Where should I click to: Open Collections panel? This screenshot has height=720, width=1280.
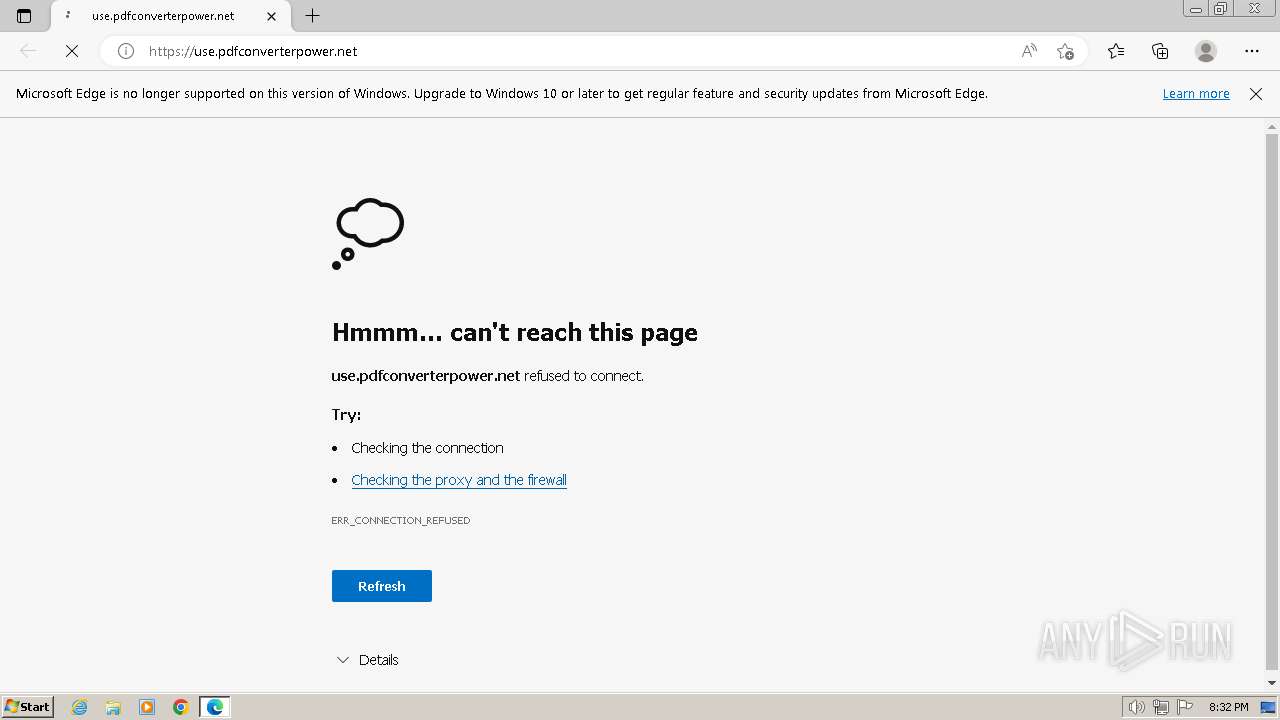1160,51
